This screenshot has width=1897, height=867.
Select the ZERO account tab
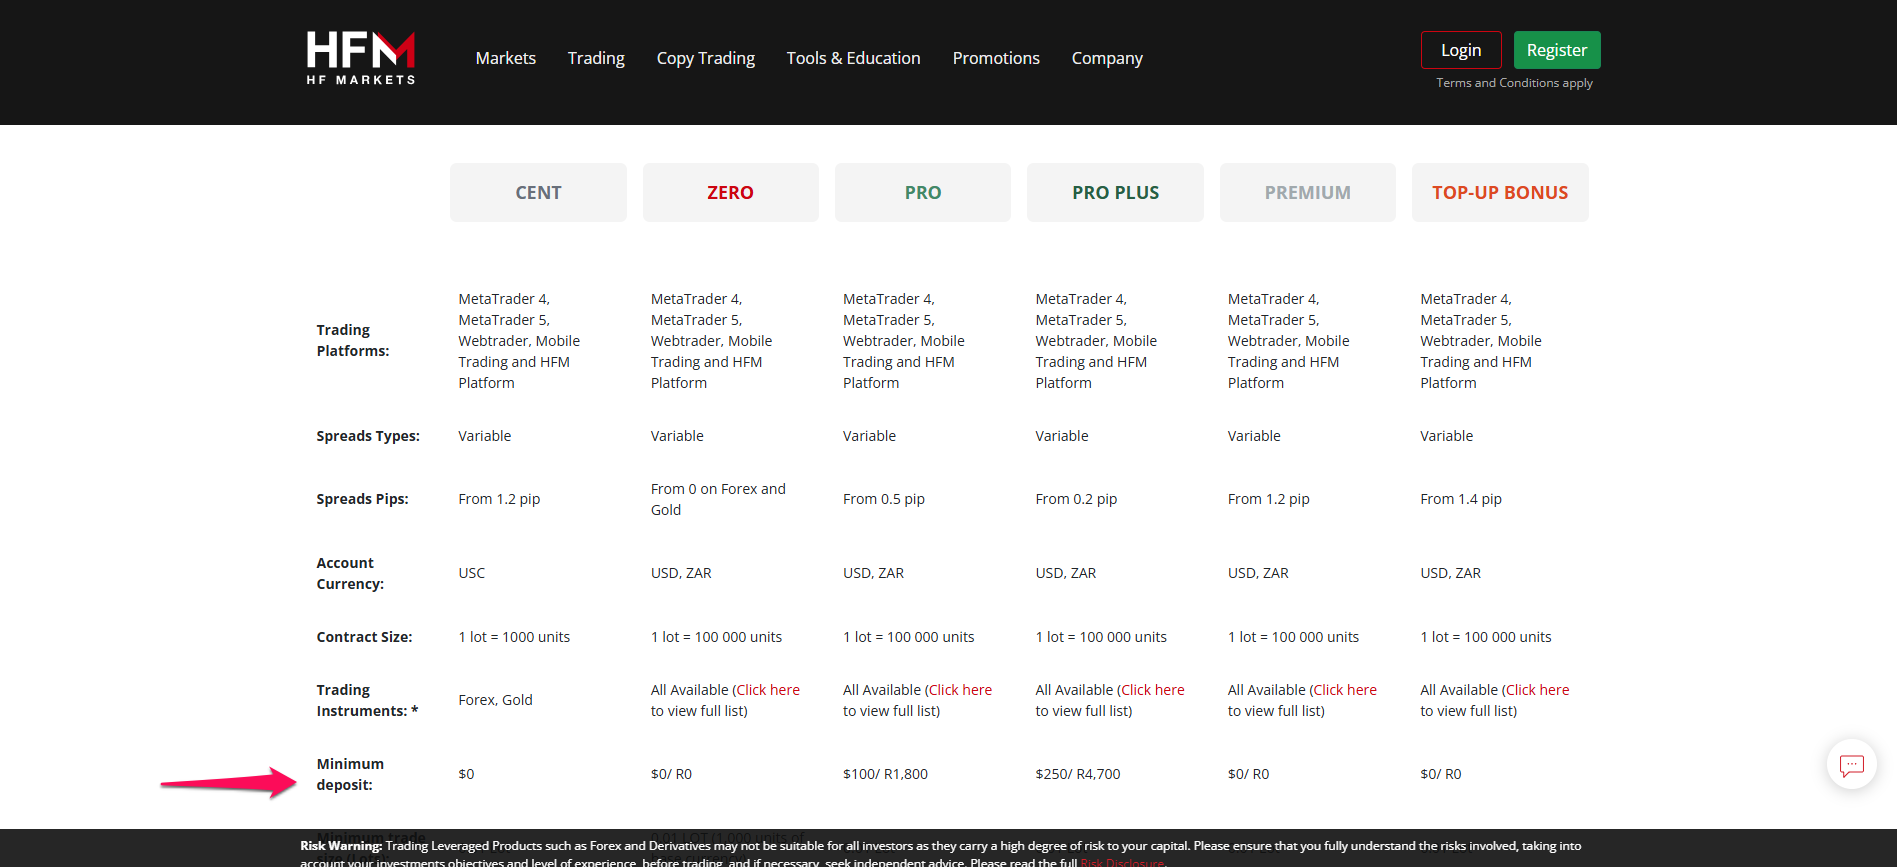730,192
